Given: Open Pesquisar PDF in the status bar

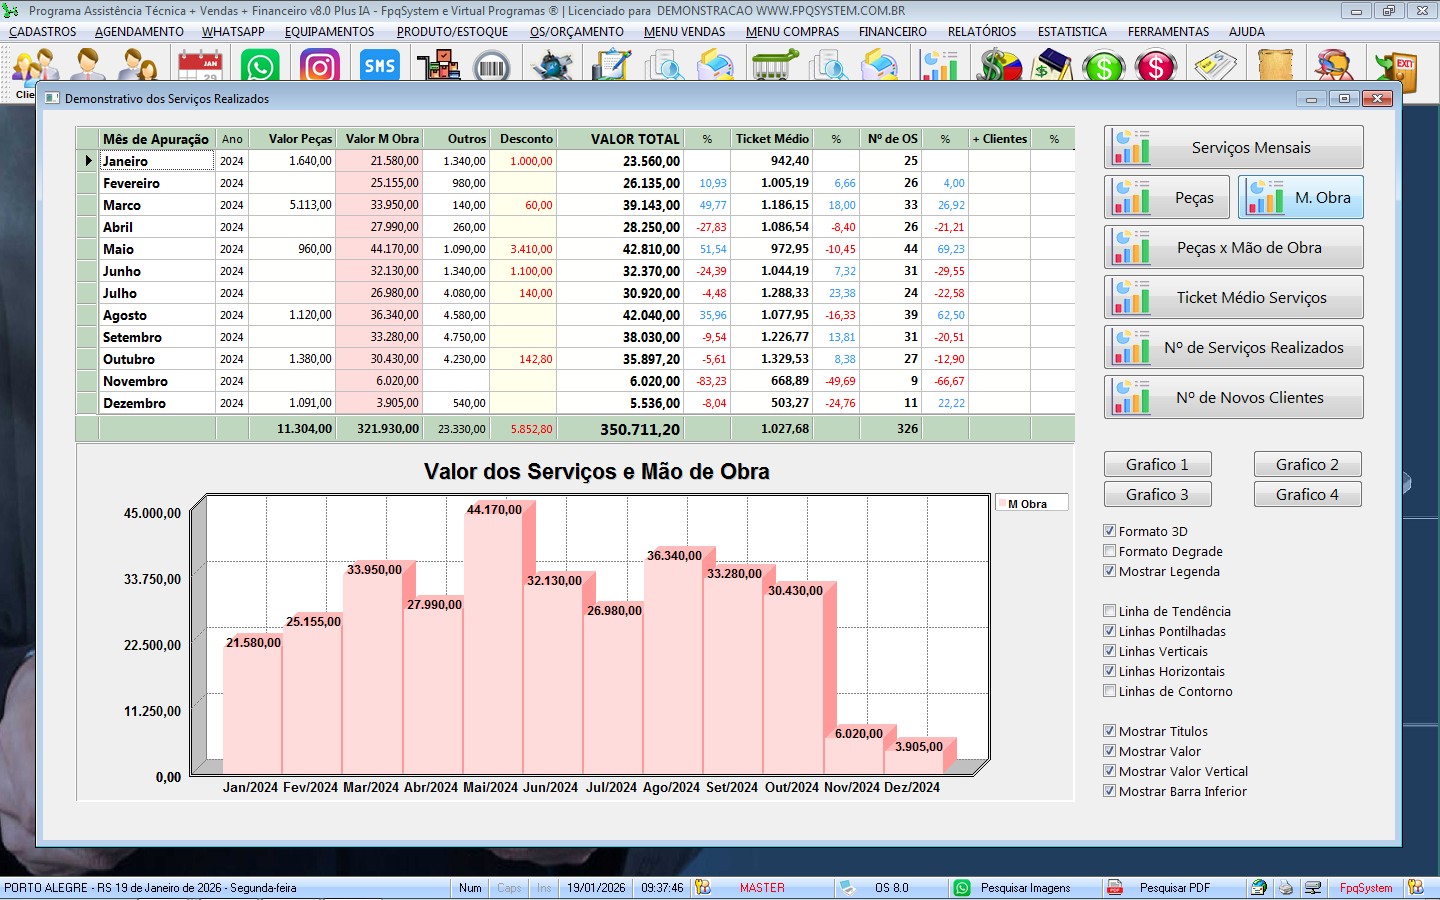Looking at the screenshot, I should point(1174,888).
